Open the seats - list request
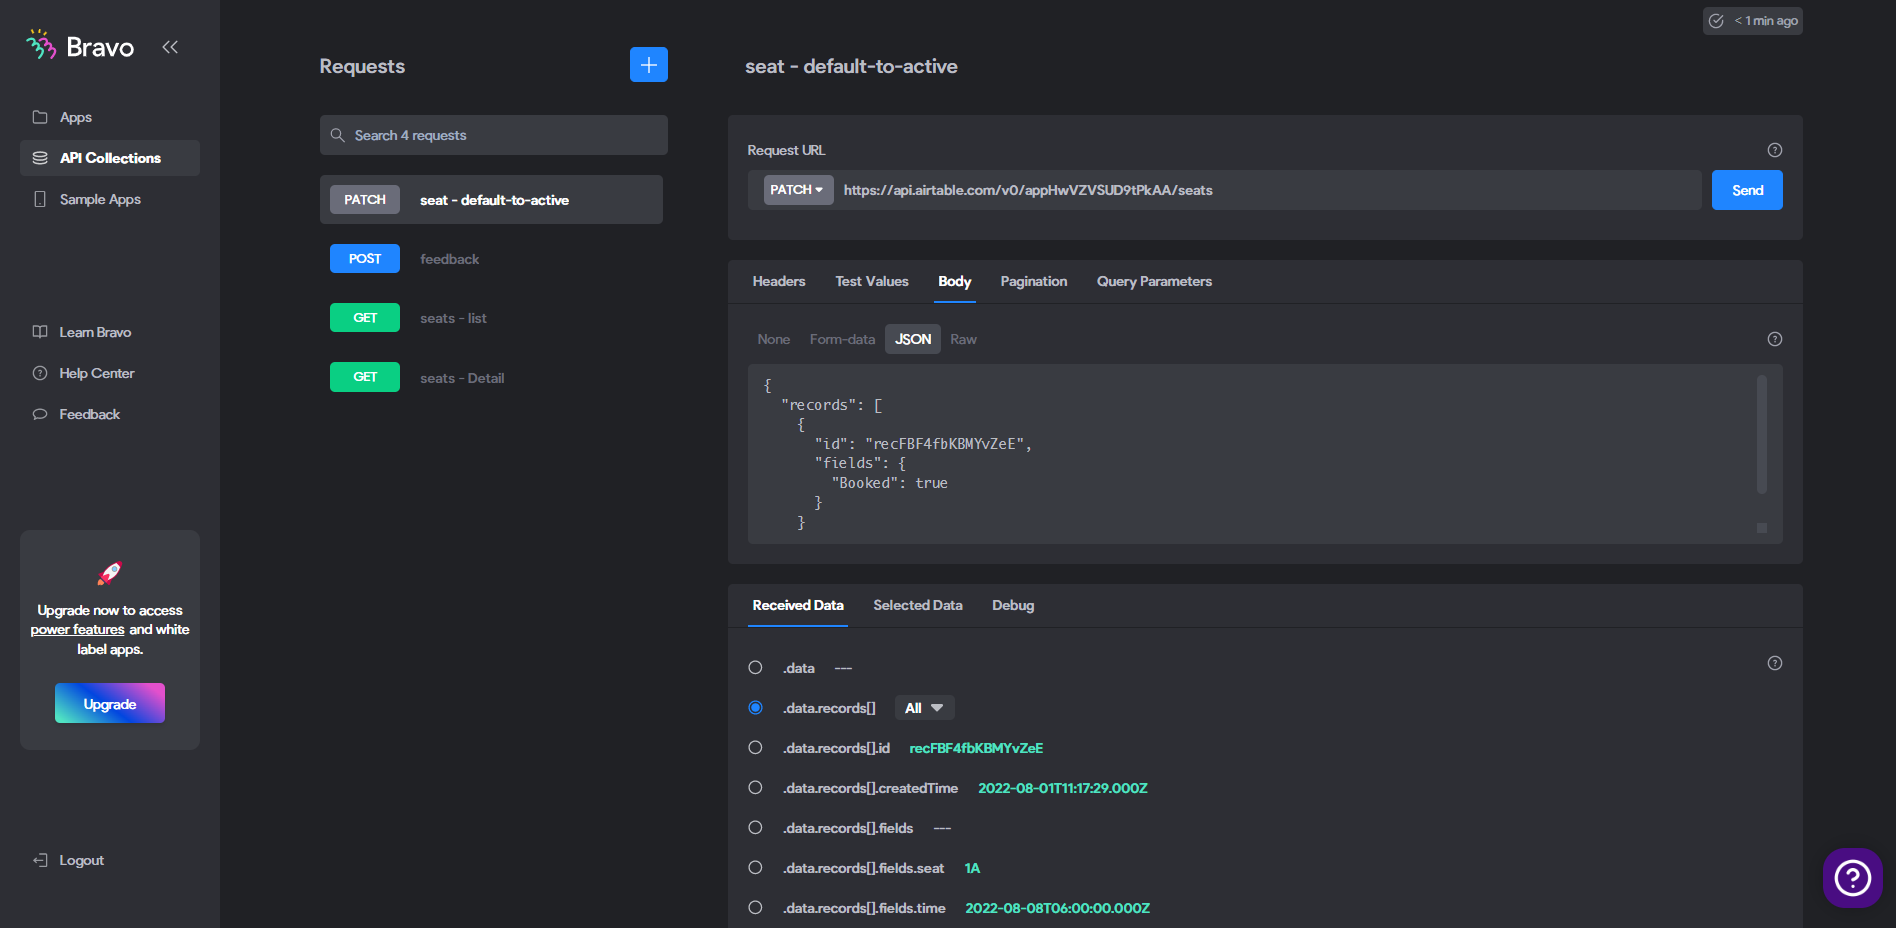The image size is (1896, 928). (491, 318)
